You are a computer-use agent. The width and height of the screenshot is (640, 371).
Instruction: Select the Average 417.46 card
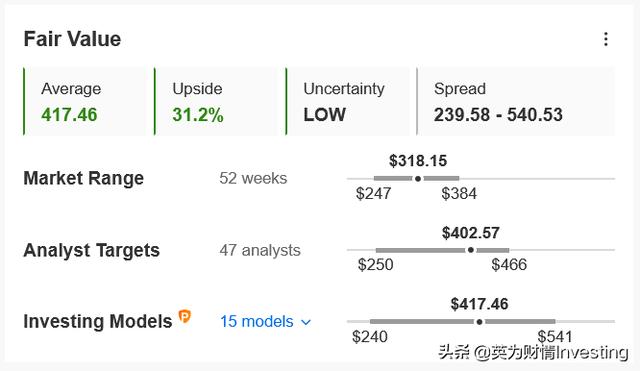[84, 102]
